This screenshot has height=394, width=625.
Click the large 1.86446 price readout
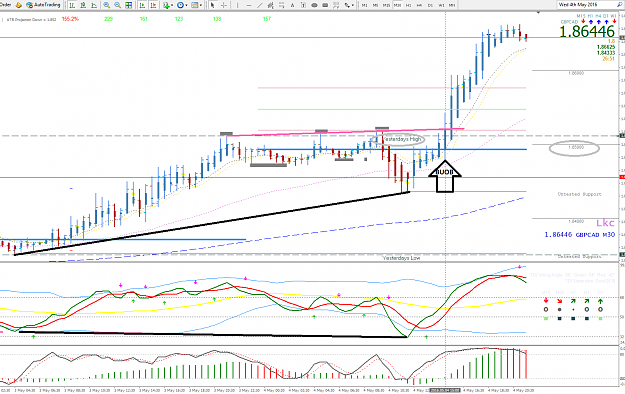(587, 32)
